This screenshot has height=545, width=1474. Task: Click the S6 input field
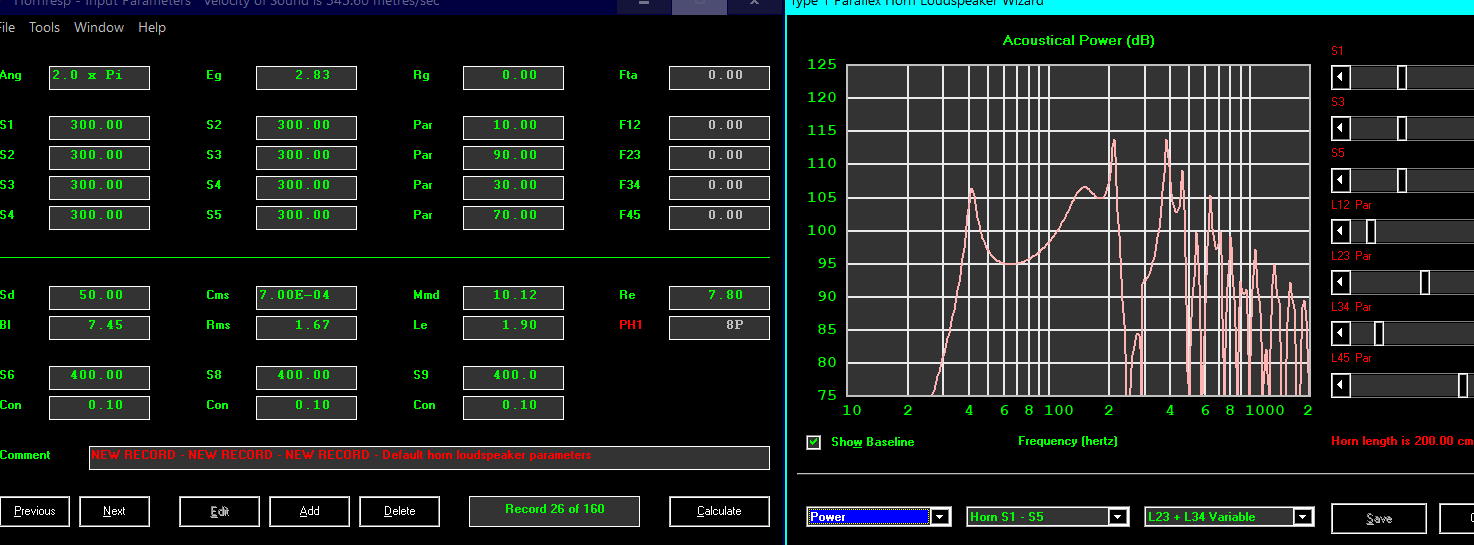click(x=99, y=377)
